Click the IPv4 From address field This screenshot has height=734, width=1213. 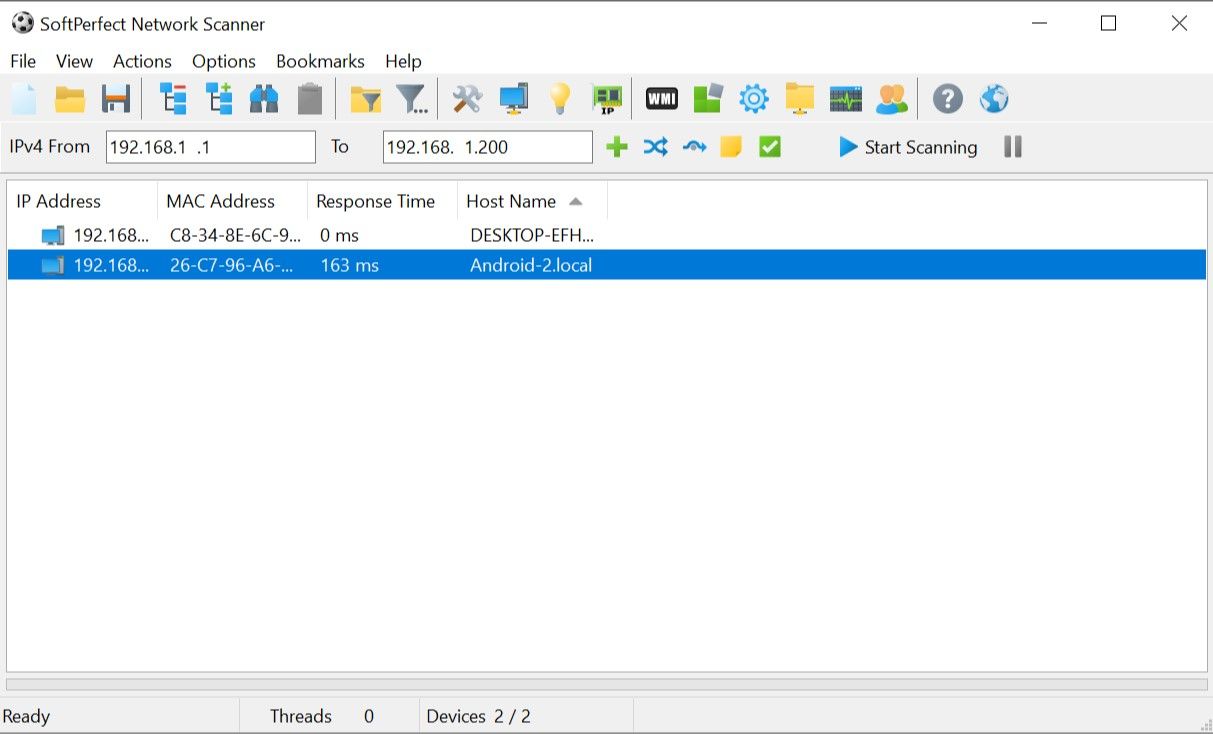pos(210,146)
